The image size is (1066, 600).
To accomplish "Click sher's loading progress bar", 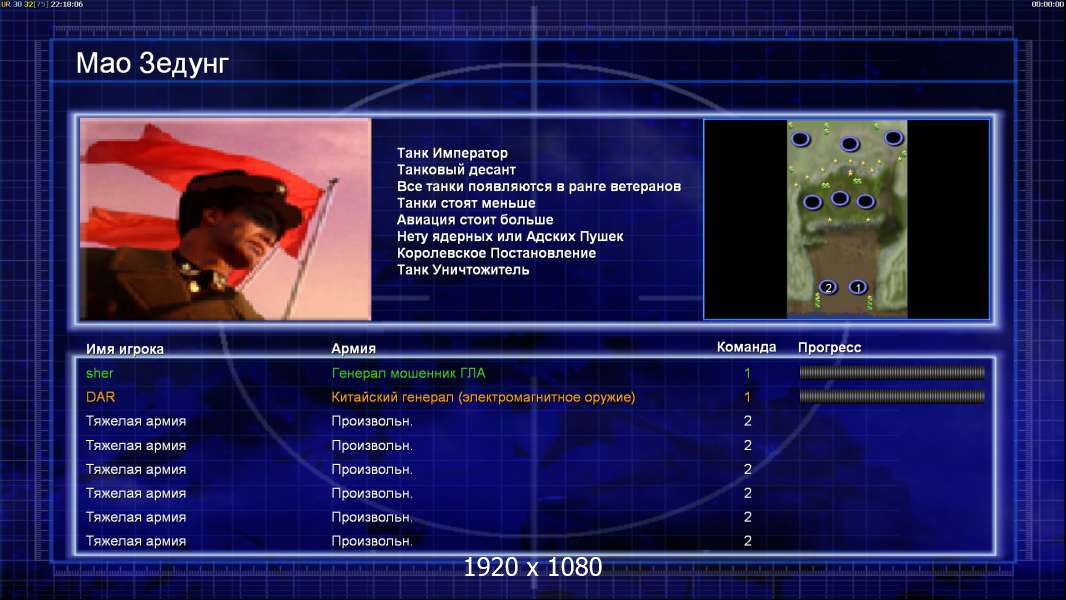I will 892,372.
